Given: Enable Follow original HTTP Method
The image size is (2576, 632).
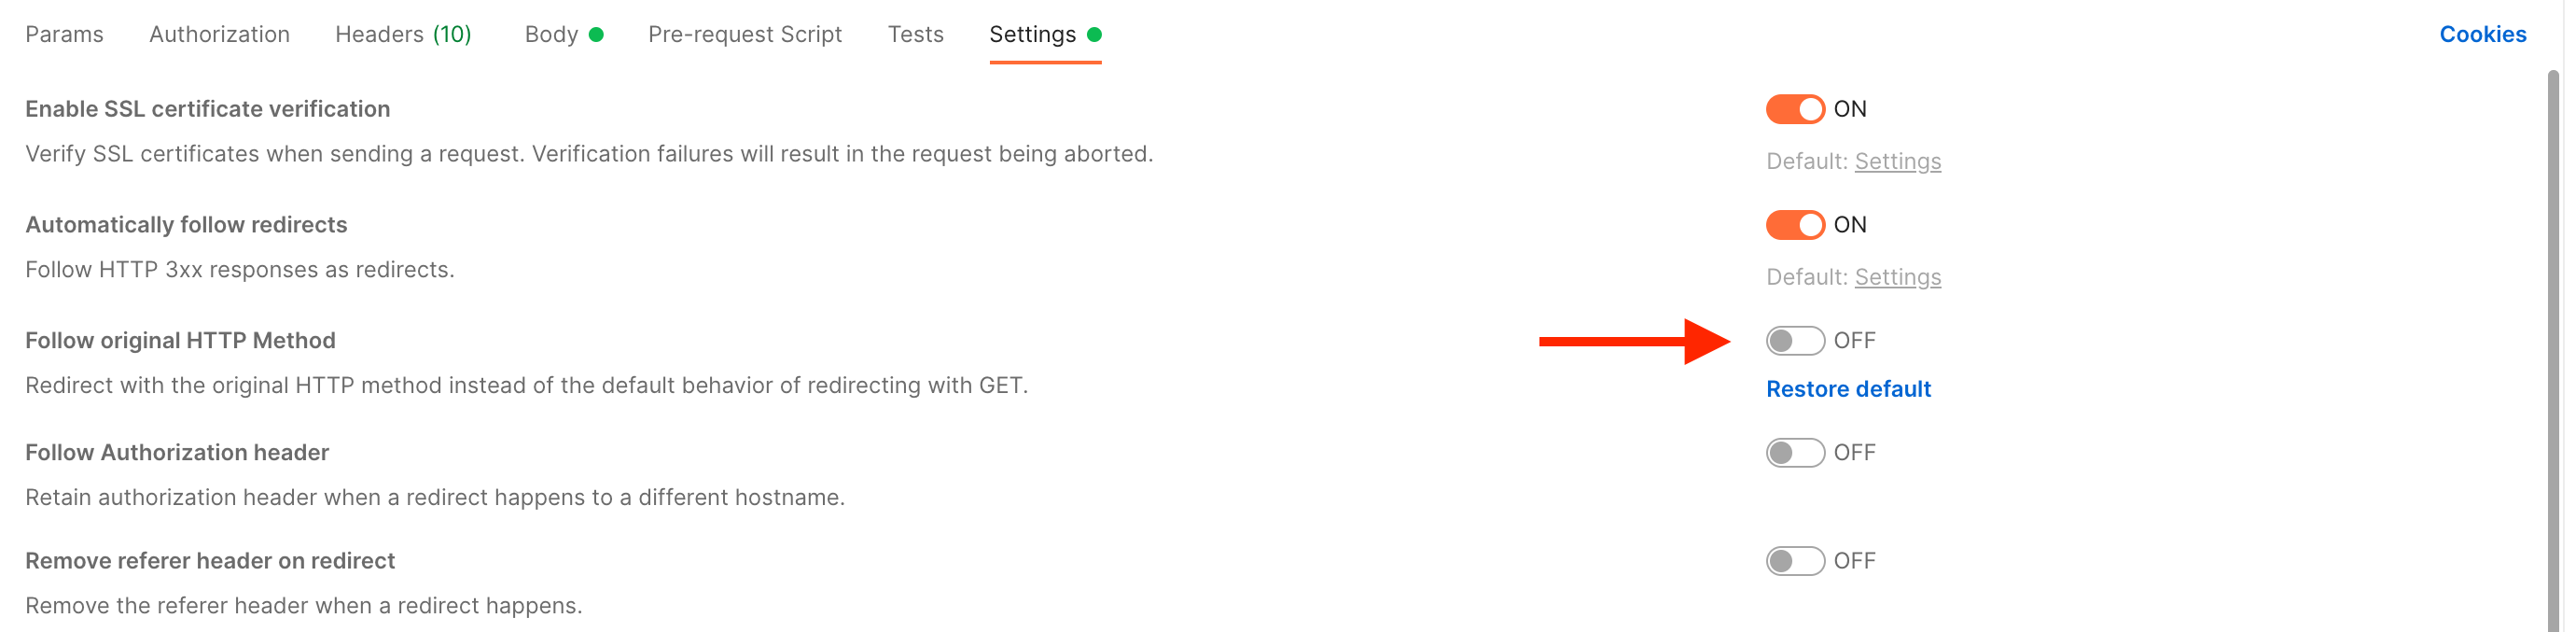Looking at the screenshot, I should [1795, 341].
